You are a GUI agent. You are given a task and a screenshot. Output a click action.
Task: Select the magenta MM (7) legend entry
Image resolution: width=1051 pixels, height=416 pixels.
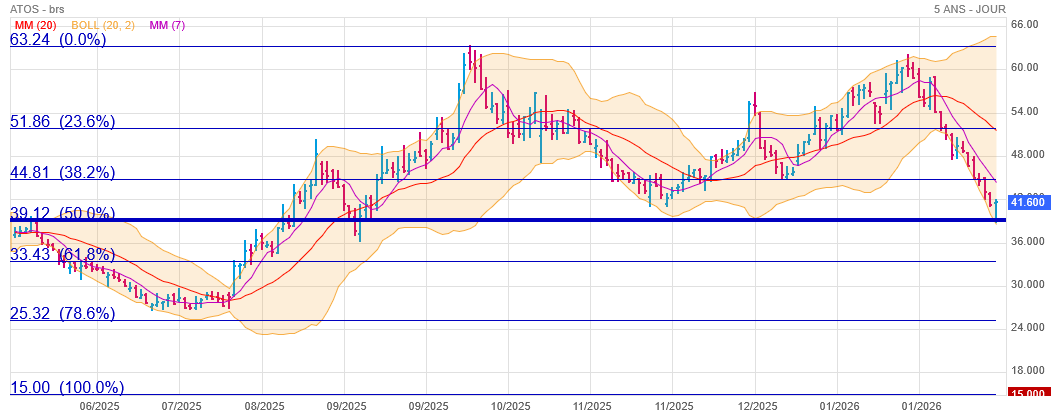click(168, 25)
